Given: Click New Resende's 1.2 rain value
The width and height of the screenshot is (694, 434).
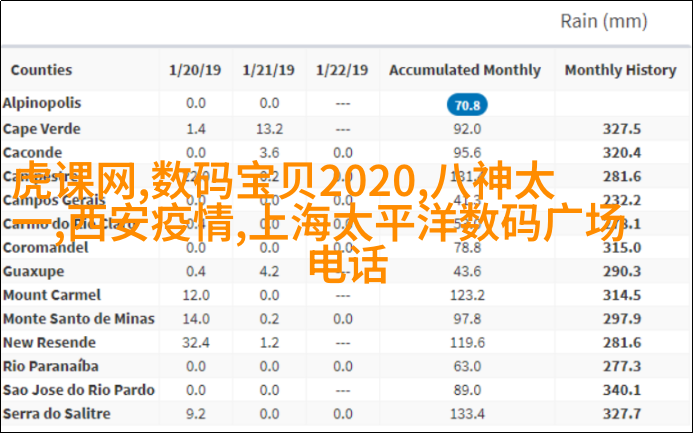Looking at the screenshot, I should [x=269, y=342].
